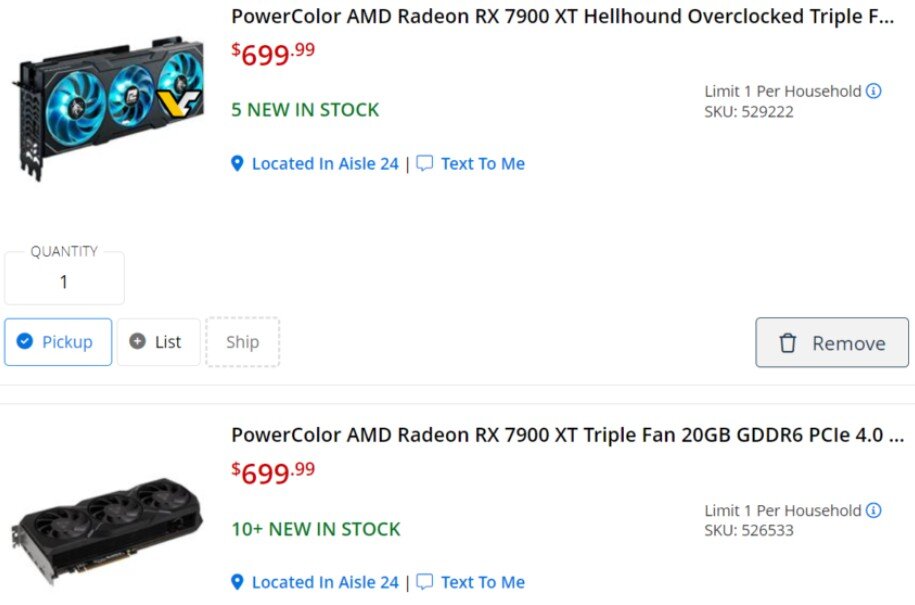The image size is (915, 605).
Task: Click the info icon beside Hellhound's household limit
Action: [873, 91]
